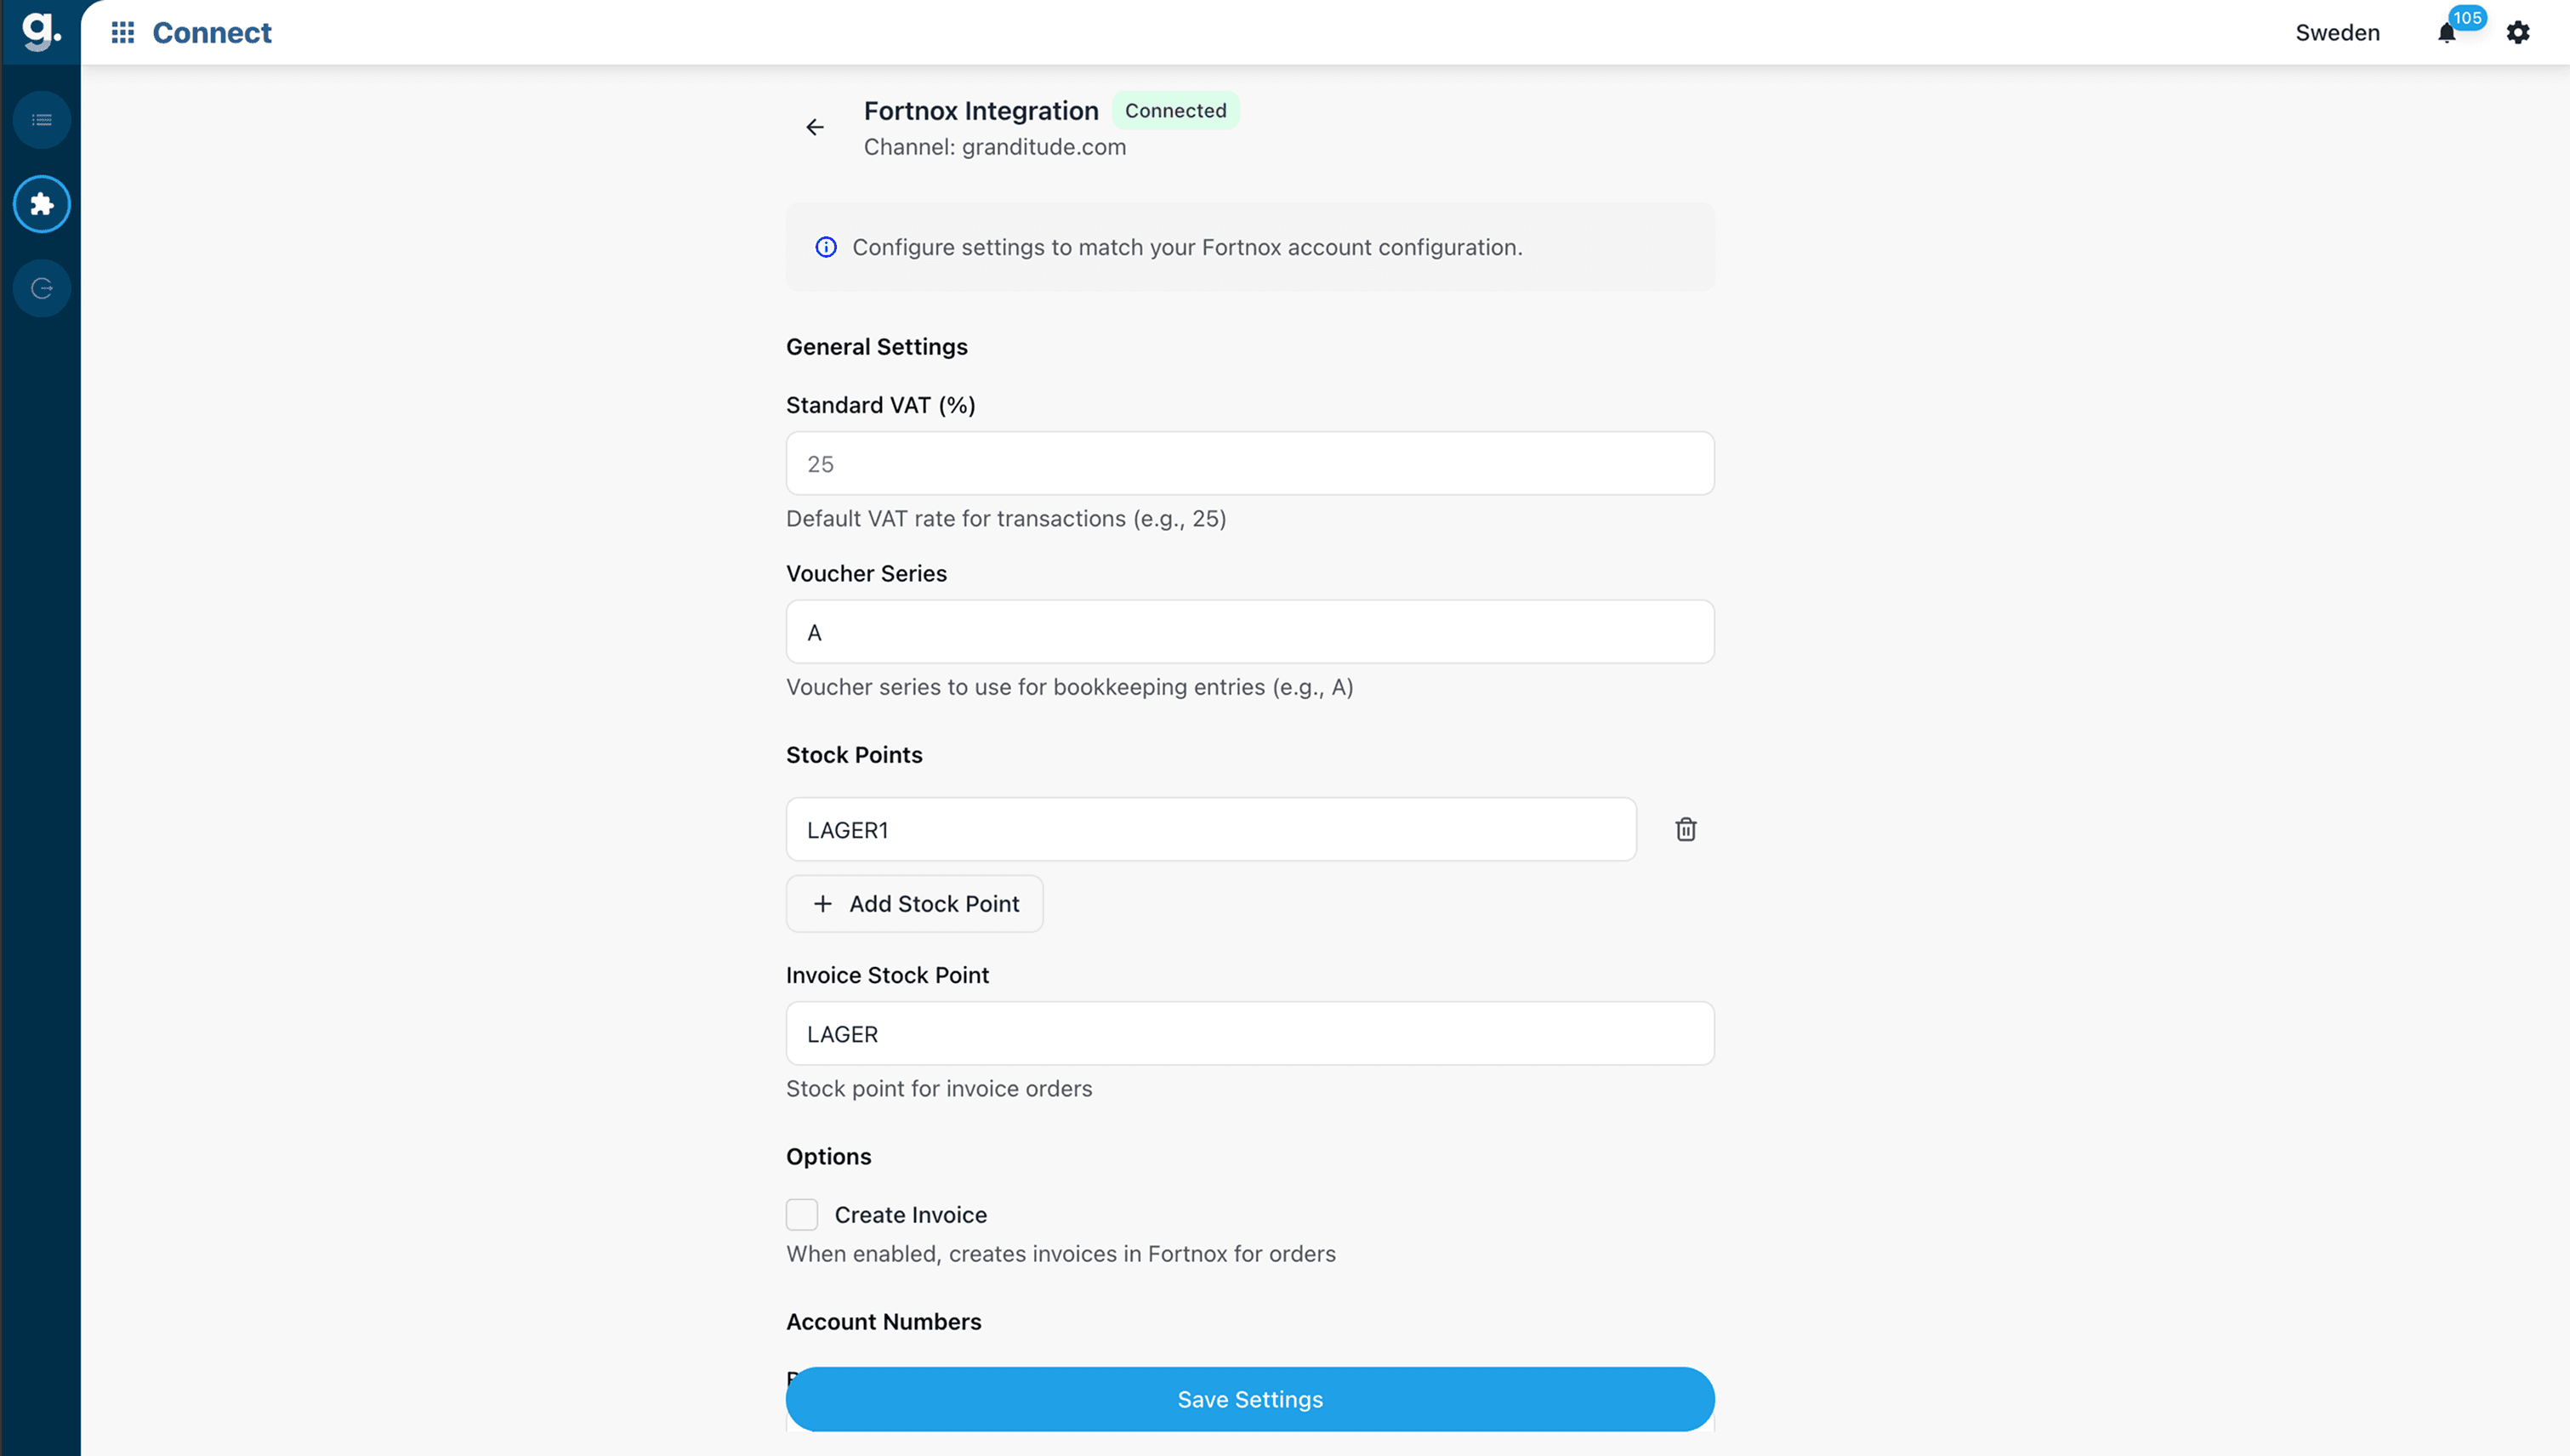Open the integrations puzzle icon in sidebar
This screenshot has height=1456, width=2570.
[41, 204]
